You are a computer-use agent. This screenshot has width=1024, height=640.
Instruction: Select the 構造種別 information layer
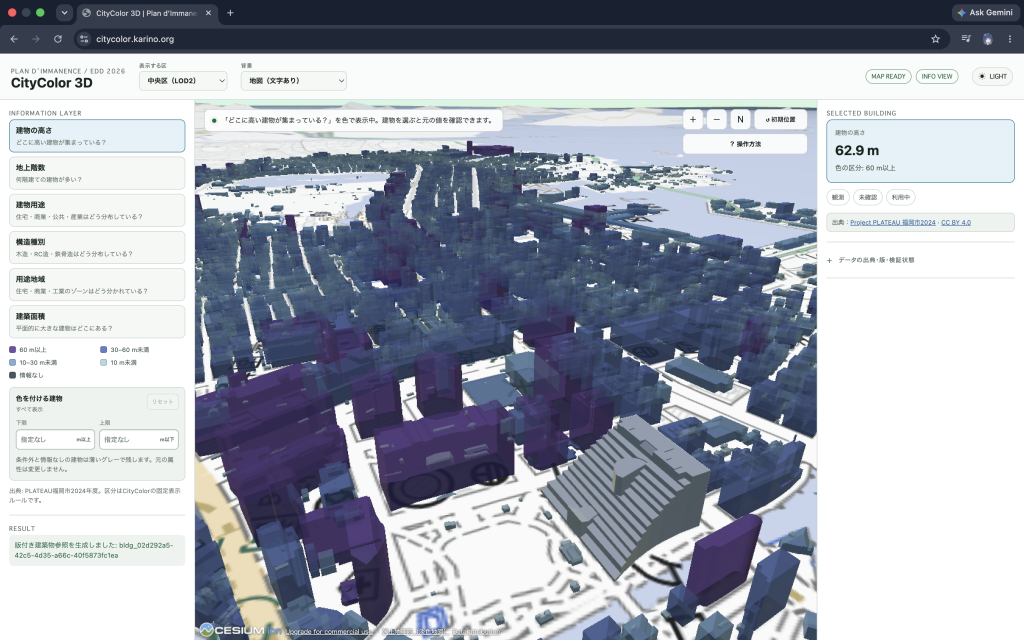coord(97,248)
